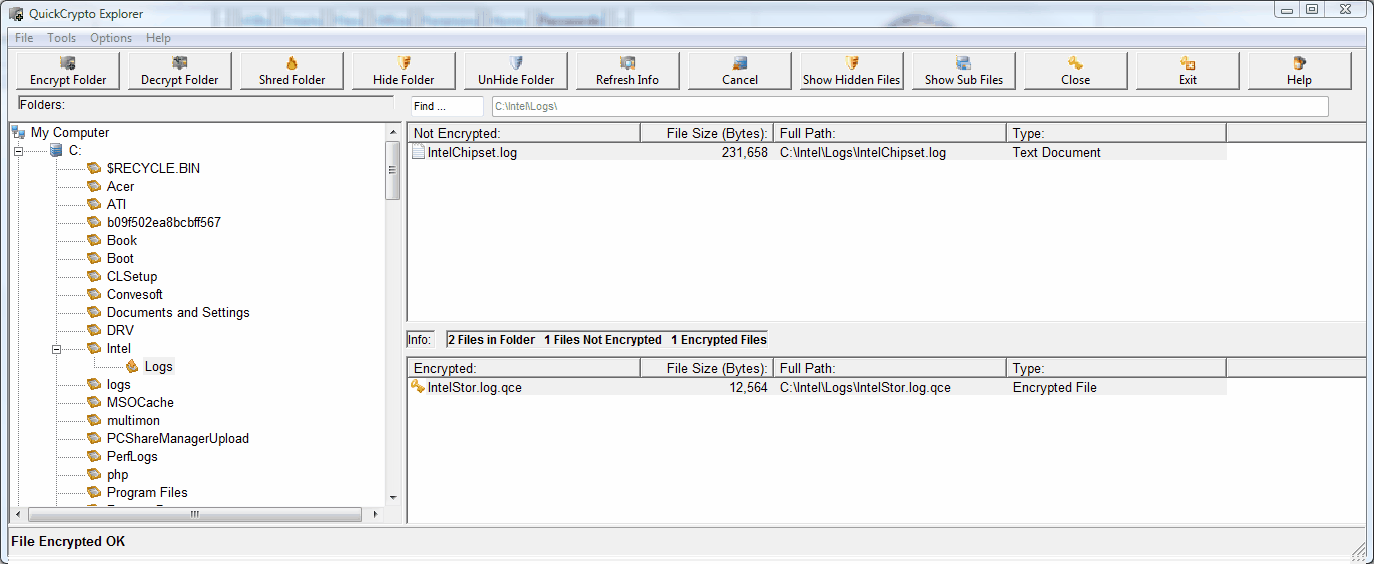Collapse the Intel folder node
The width and height of the screenshot is (1374, 564).
click(x=57, y=349)
